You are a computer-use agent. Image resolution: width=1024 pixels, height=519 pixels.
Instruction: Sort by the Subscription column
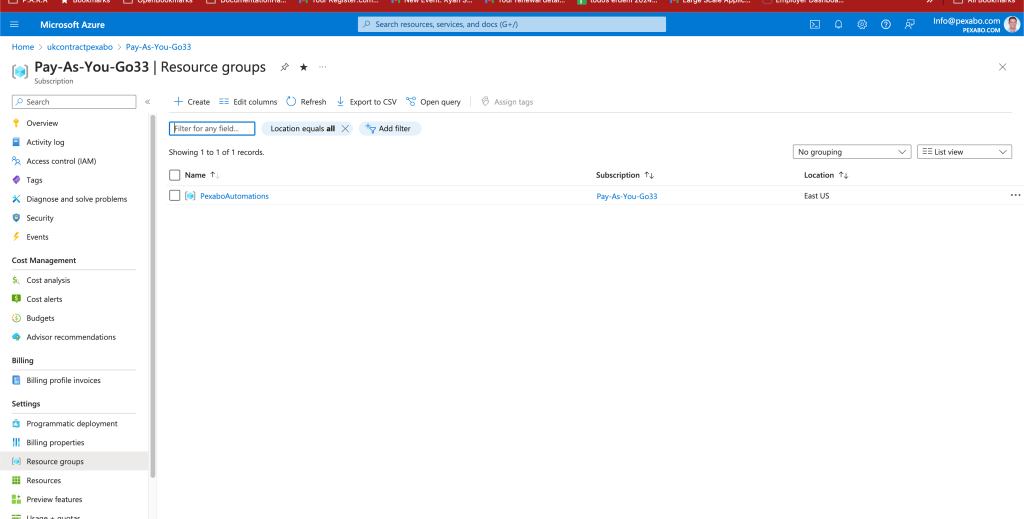coord(625,175)
